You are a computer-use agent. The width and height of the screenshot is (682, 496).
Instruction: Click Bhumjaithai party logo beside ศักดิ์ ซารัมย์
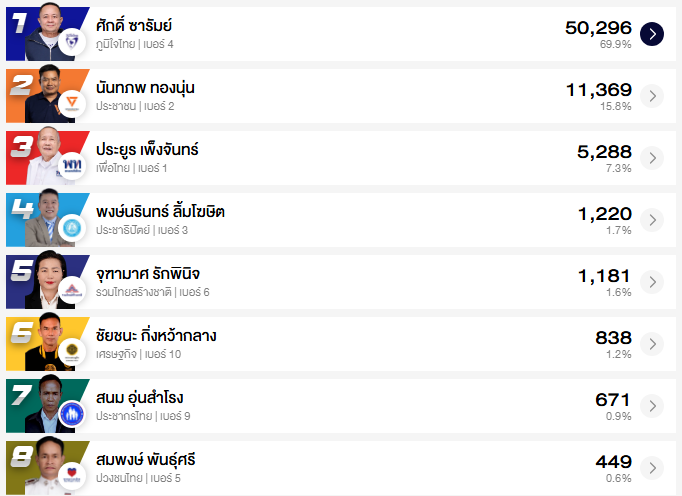tap(72, 41)
